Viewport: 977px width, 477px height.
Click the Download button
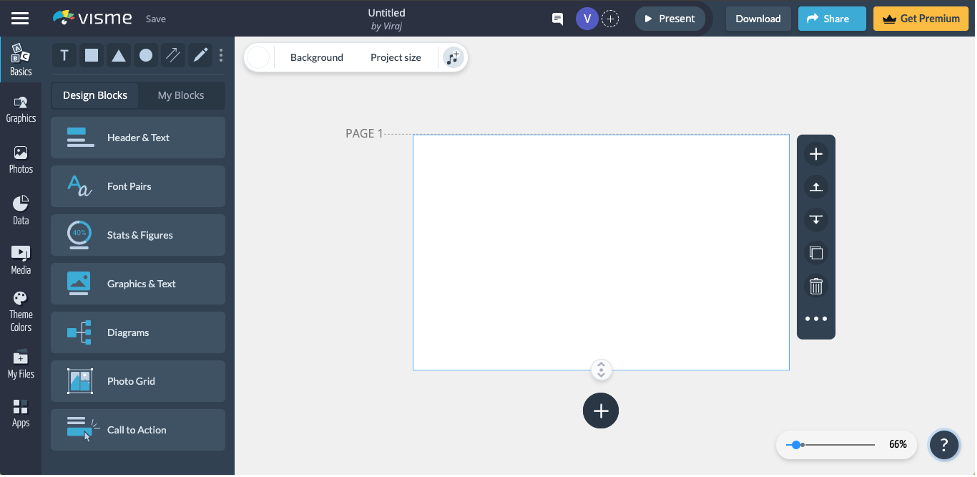tap(758, 19)
